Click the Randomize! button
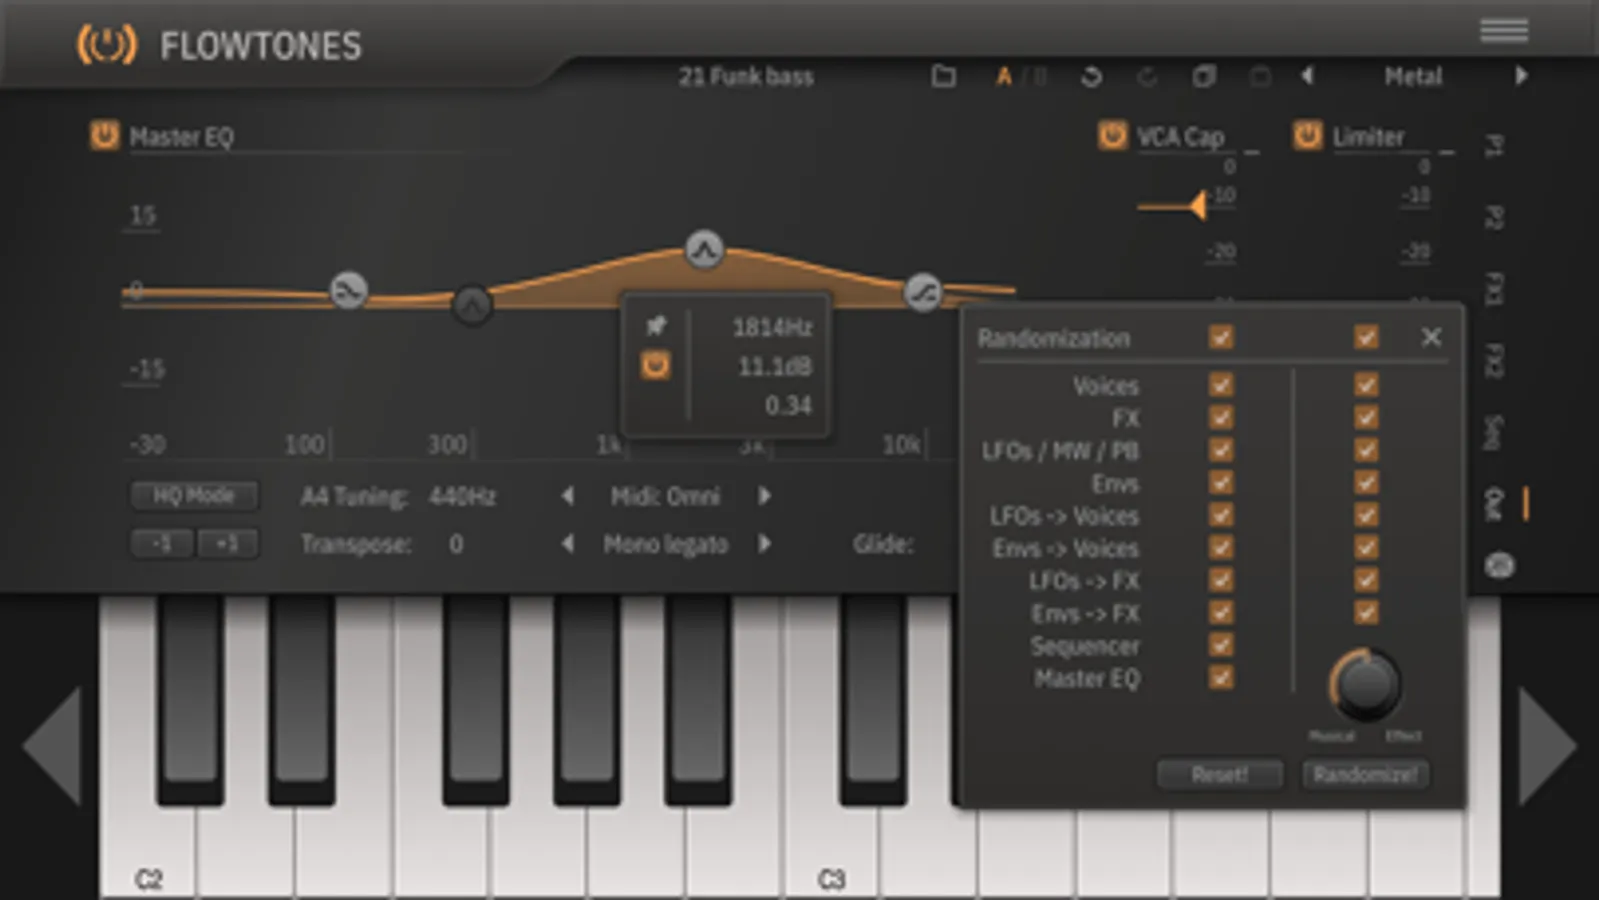The width and height of the screenshot is (1599, 900). click(x=1365, y=774)
